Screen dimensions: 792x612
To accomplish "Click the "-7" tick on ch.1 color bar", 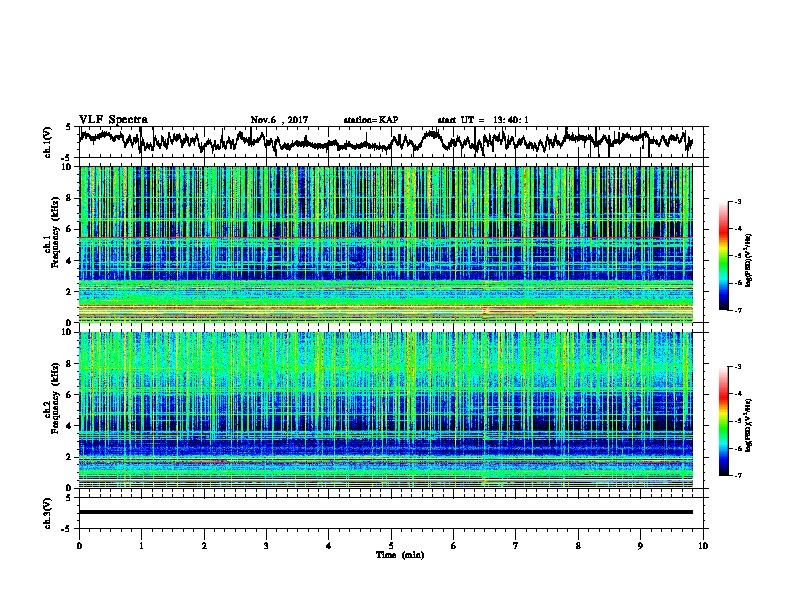I will click(x=737, y=310).
